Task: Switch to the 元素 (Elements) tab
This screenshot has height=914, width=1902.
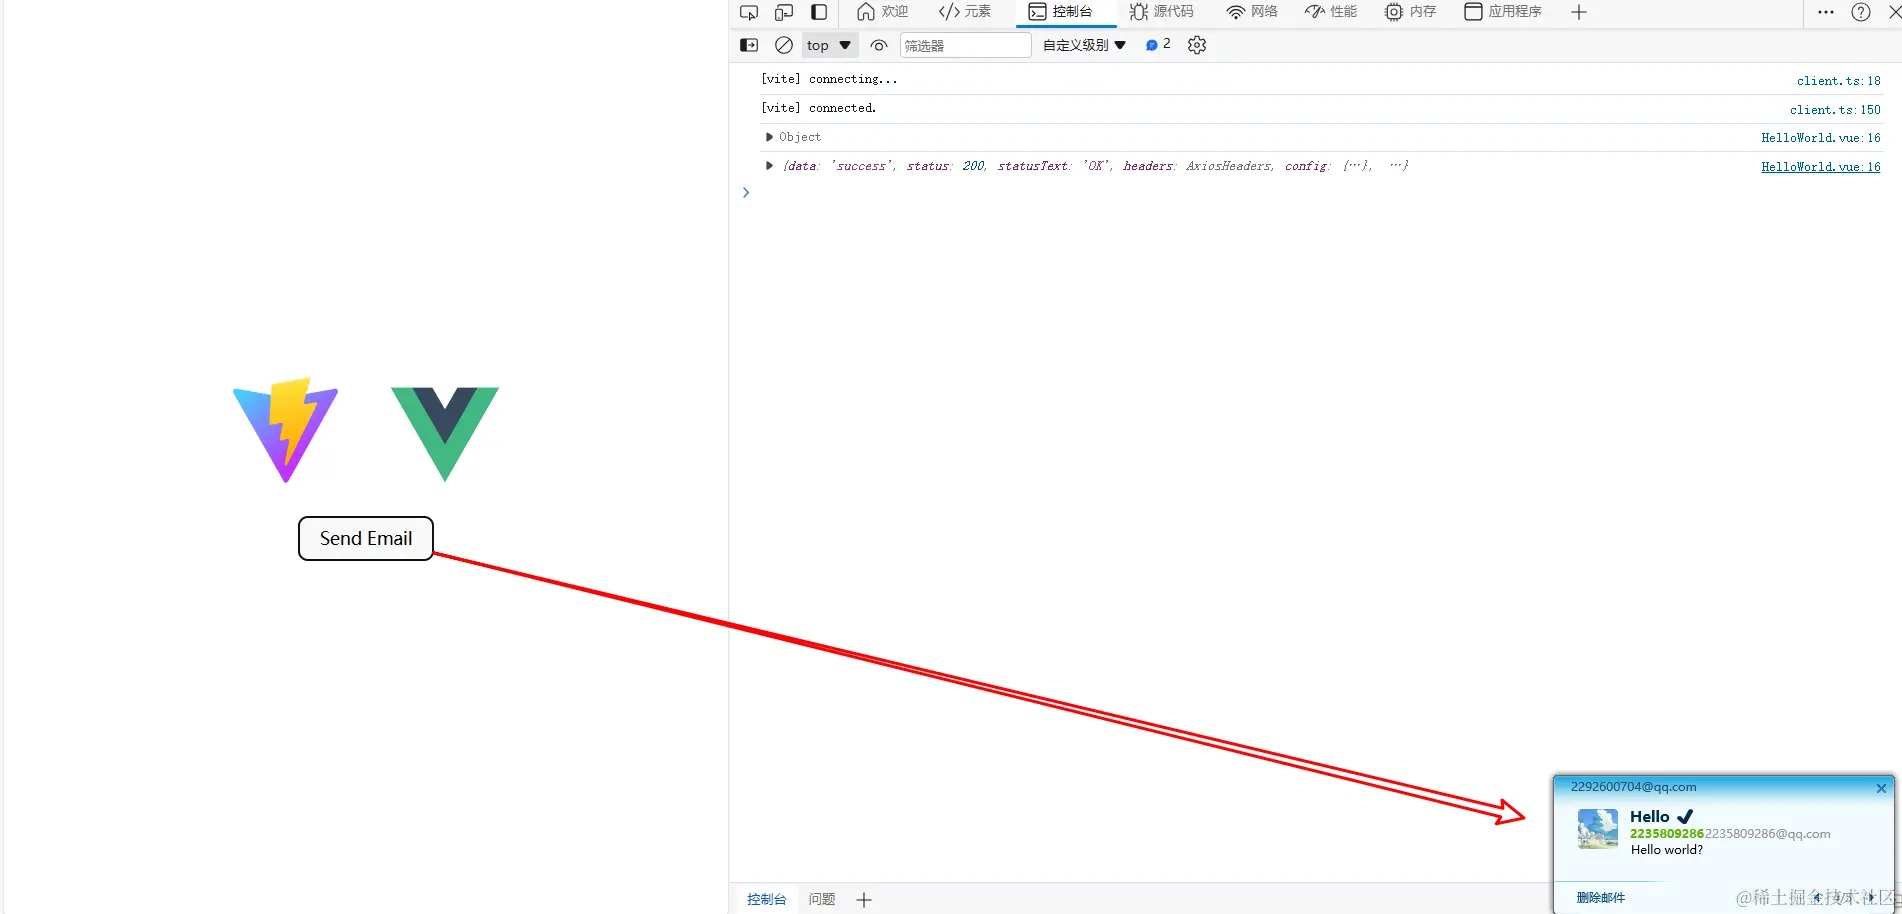Action: (x=965, y=12)
